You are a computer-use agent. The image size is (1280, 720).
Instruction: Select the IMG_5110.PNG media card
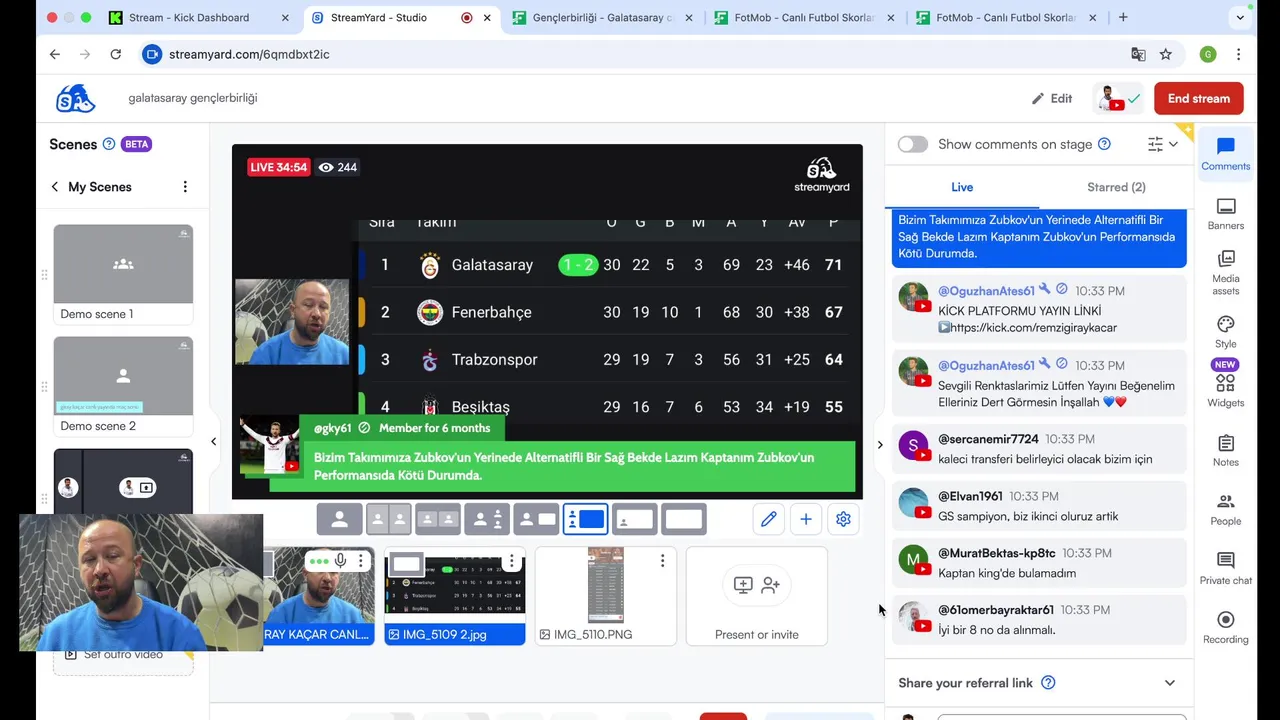[x=605, y=596]
